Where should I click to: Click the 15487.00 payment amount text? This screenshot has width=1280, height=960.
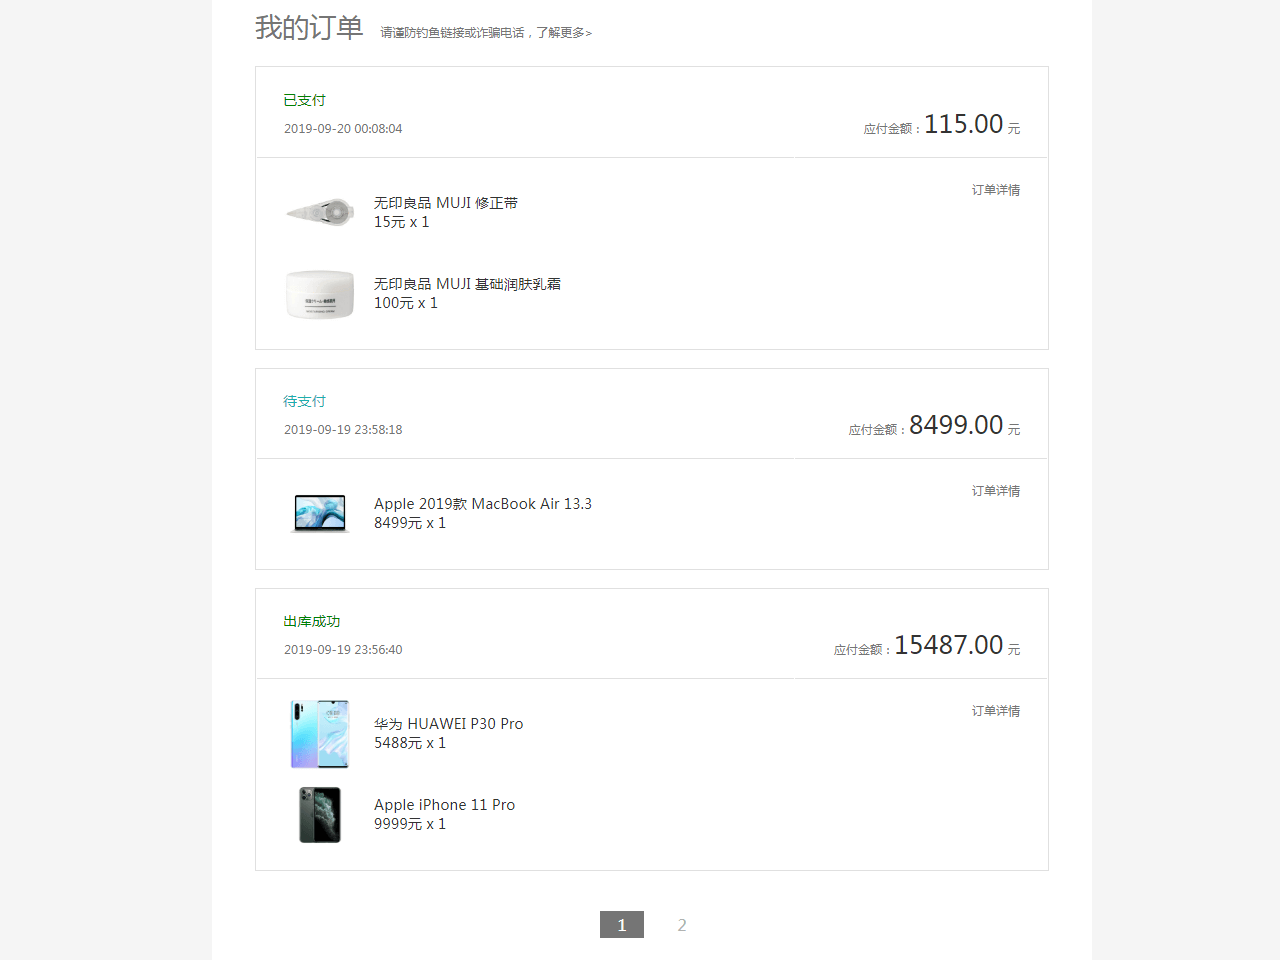(x=949, y=645)
